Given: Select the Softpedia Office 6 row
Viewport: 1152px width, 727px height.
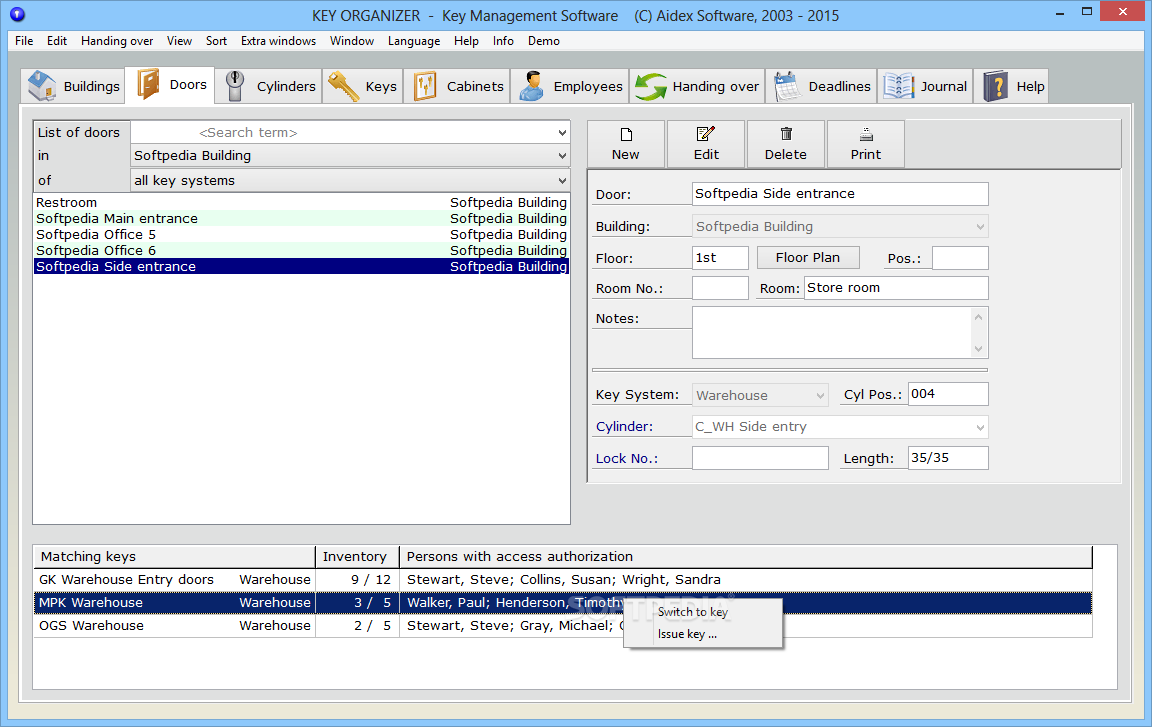Looking at the screenshot, I should (301, 251).
